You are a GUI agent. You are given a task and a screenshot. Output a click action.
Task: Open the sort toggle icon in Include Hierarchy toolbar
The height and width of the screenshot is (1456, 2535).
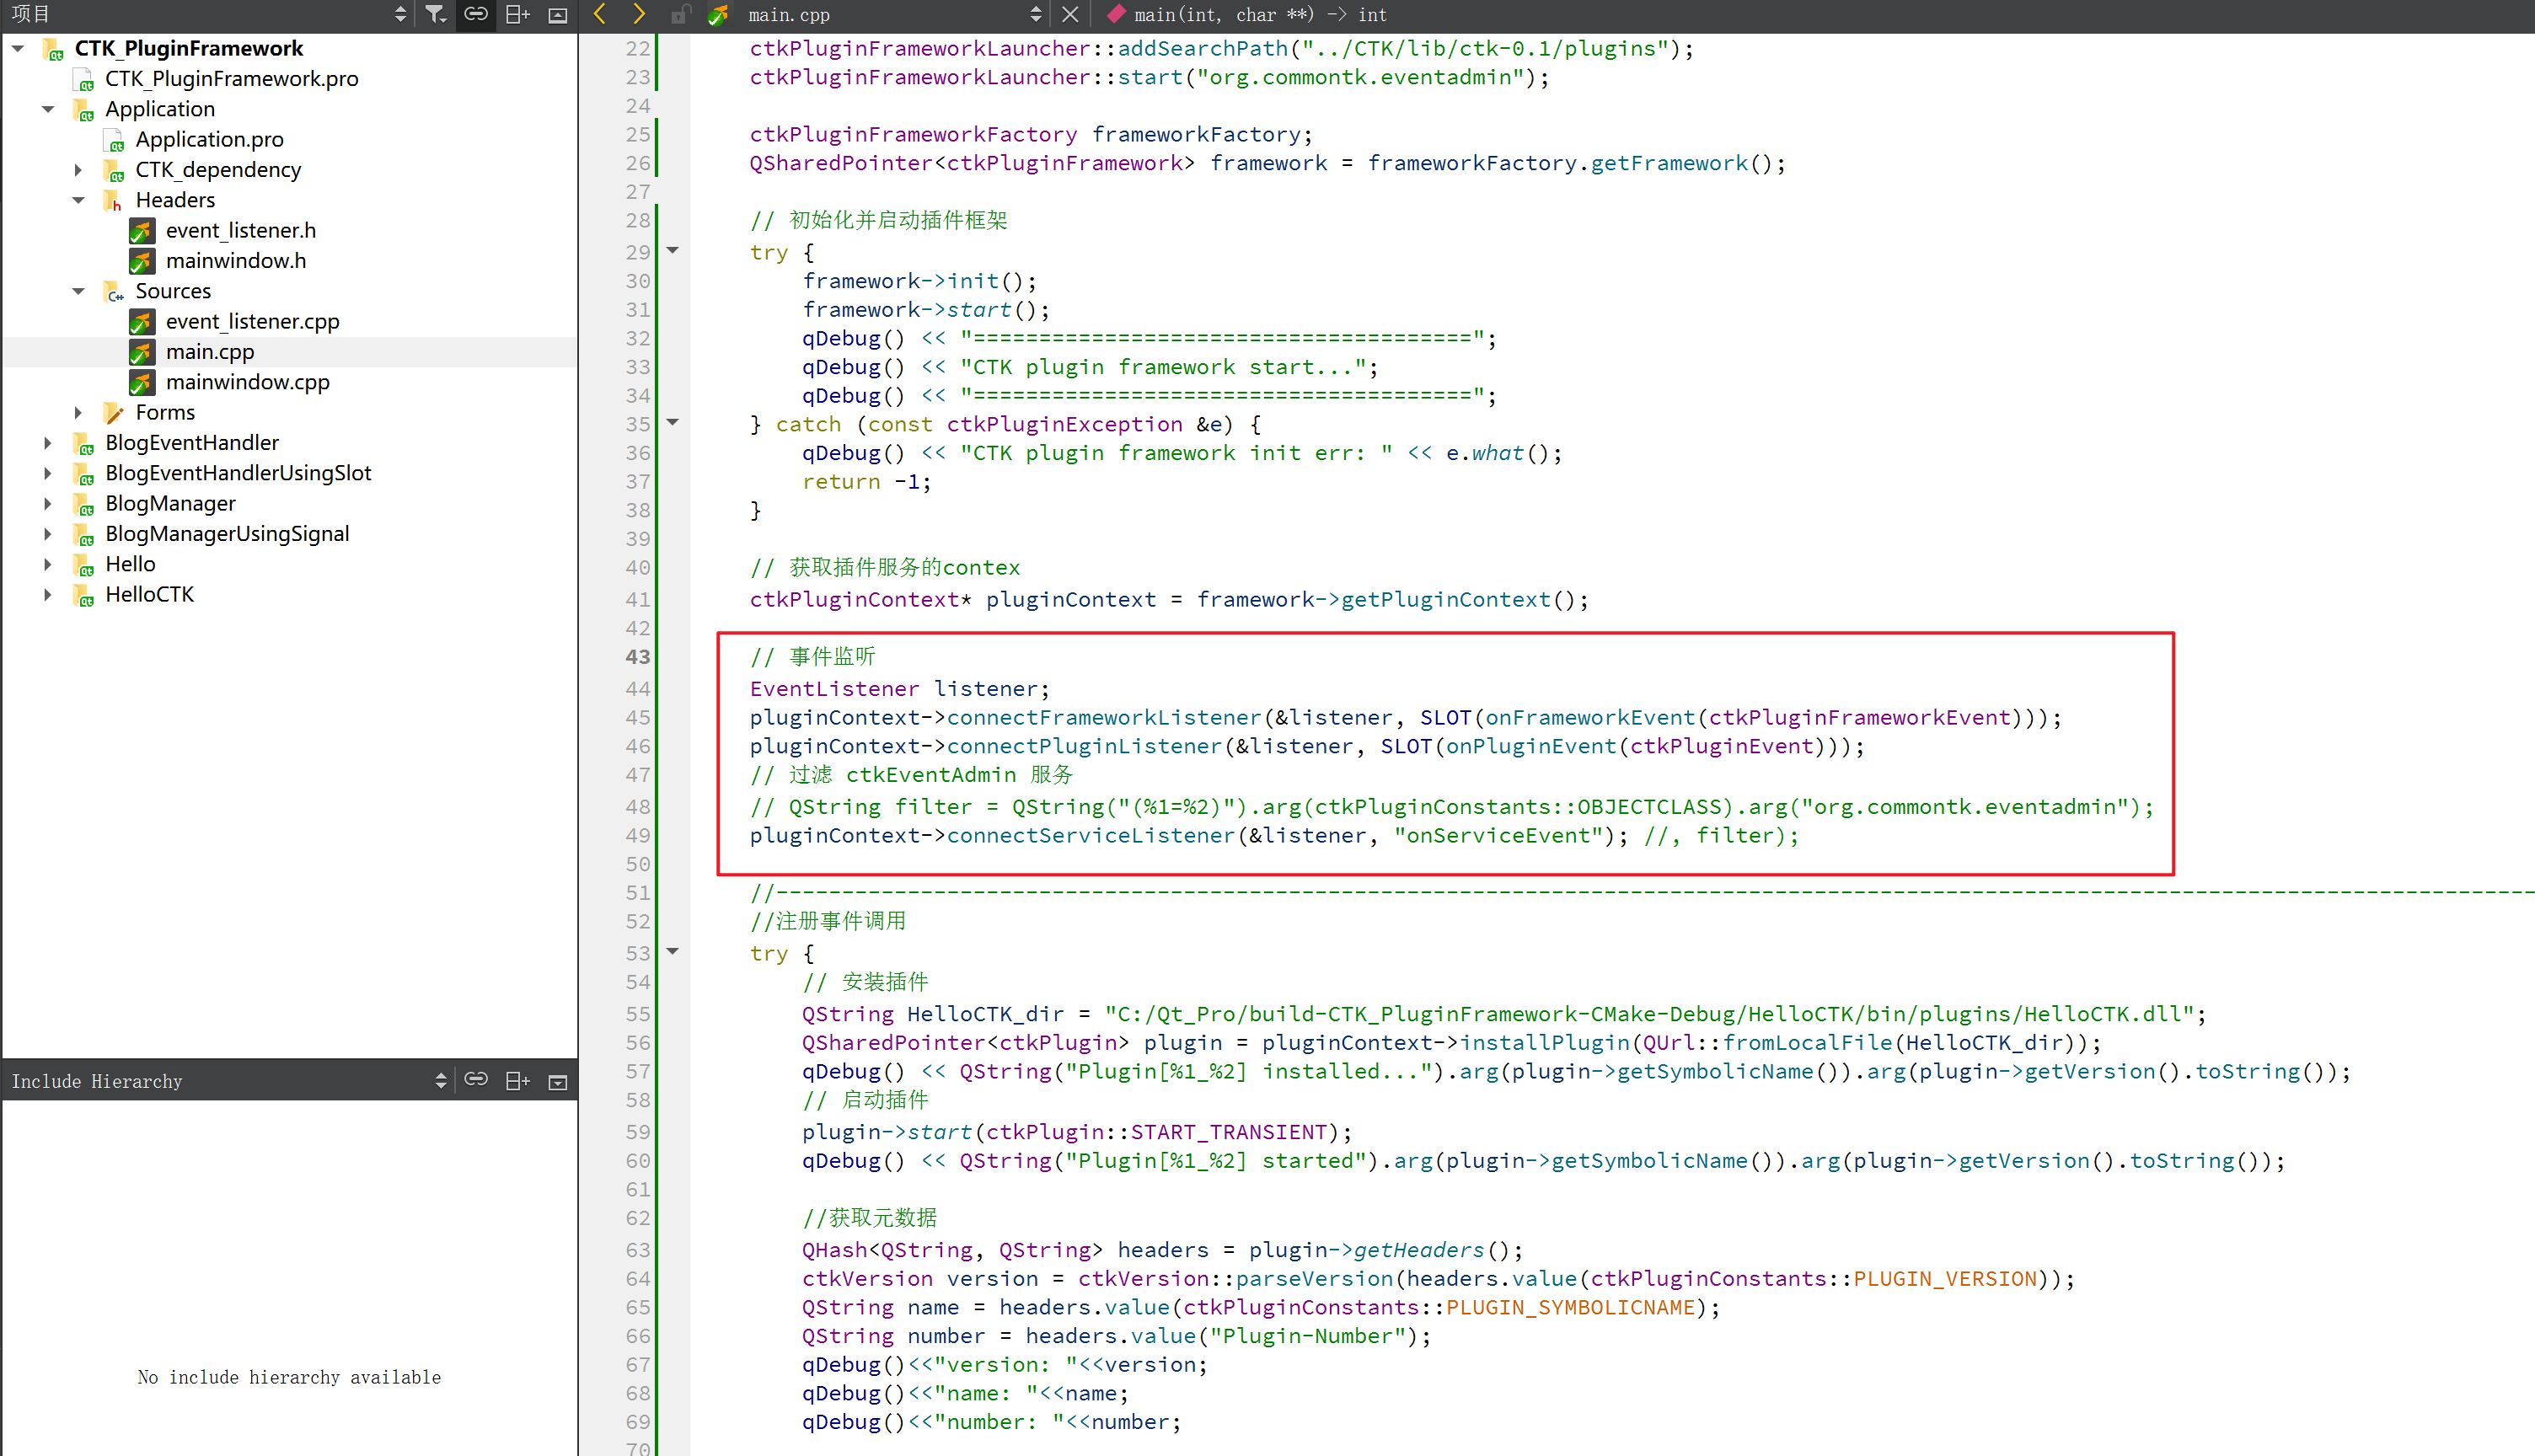pyautogui.click(x=441, y=1080)
